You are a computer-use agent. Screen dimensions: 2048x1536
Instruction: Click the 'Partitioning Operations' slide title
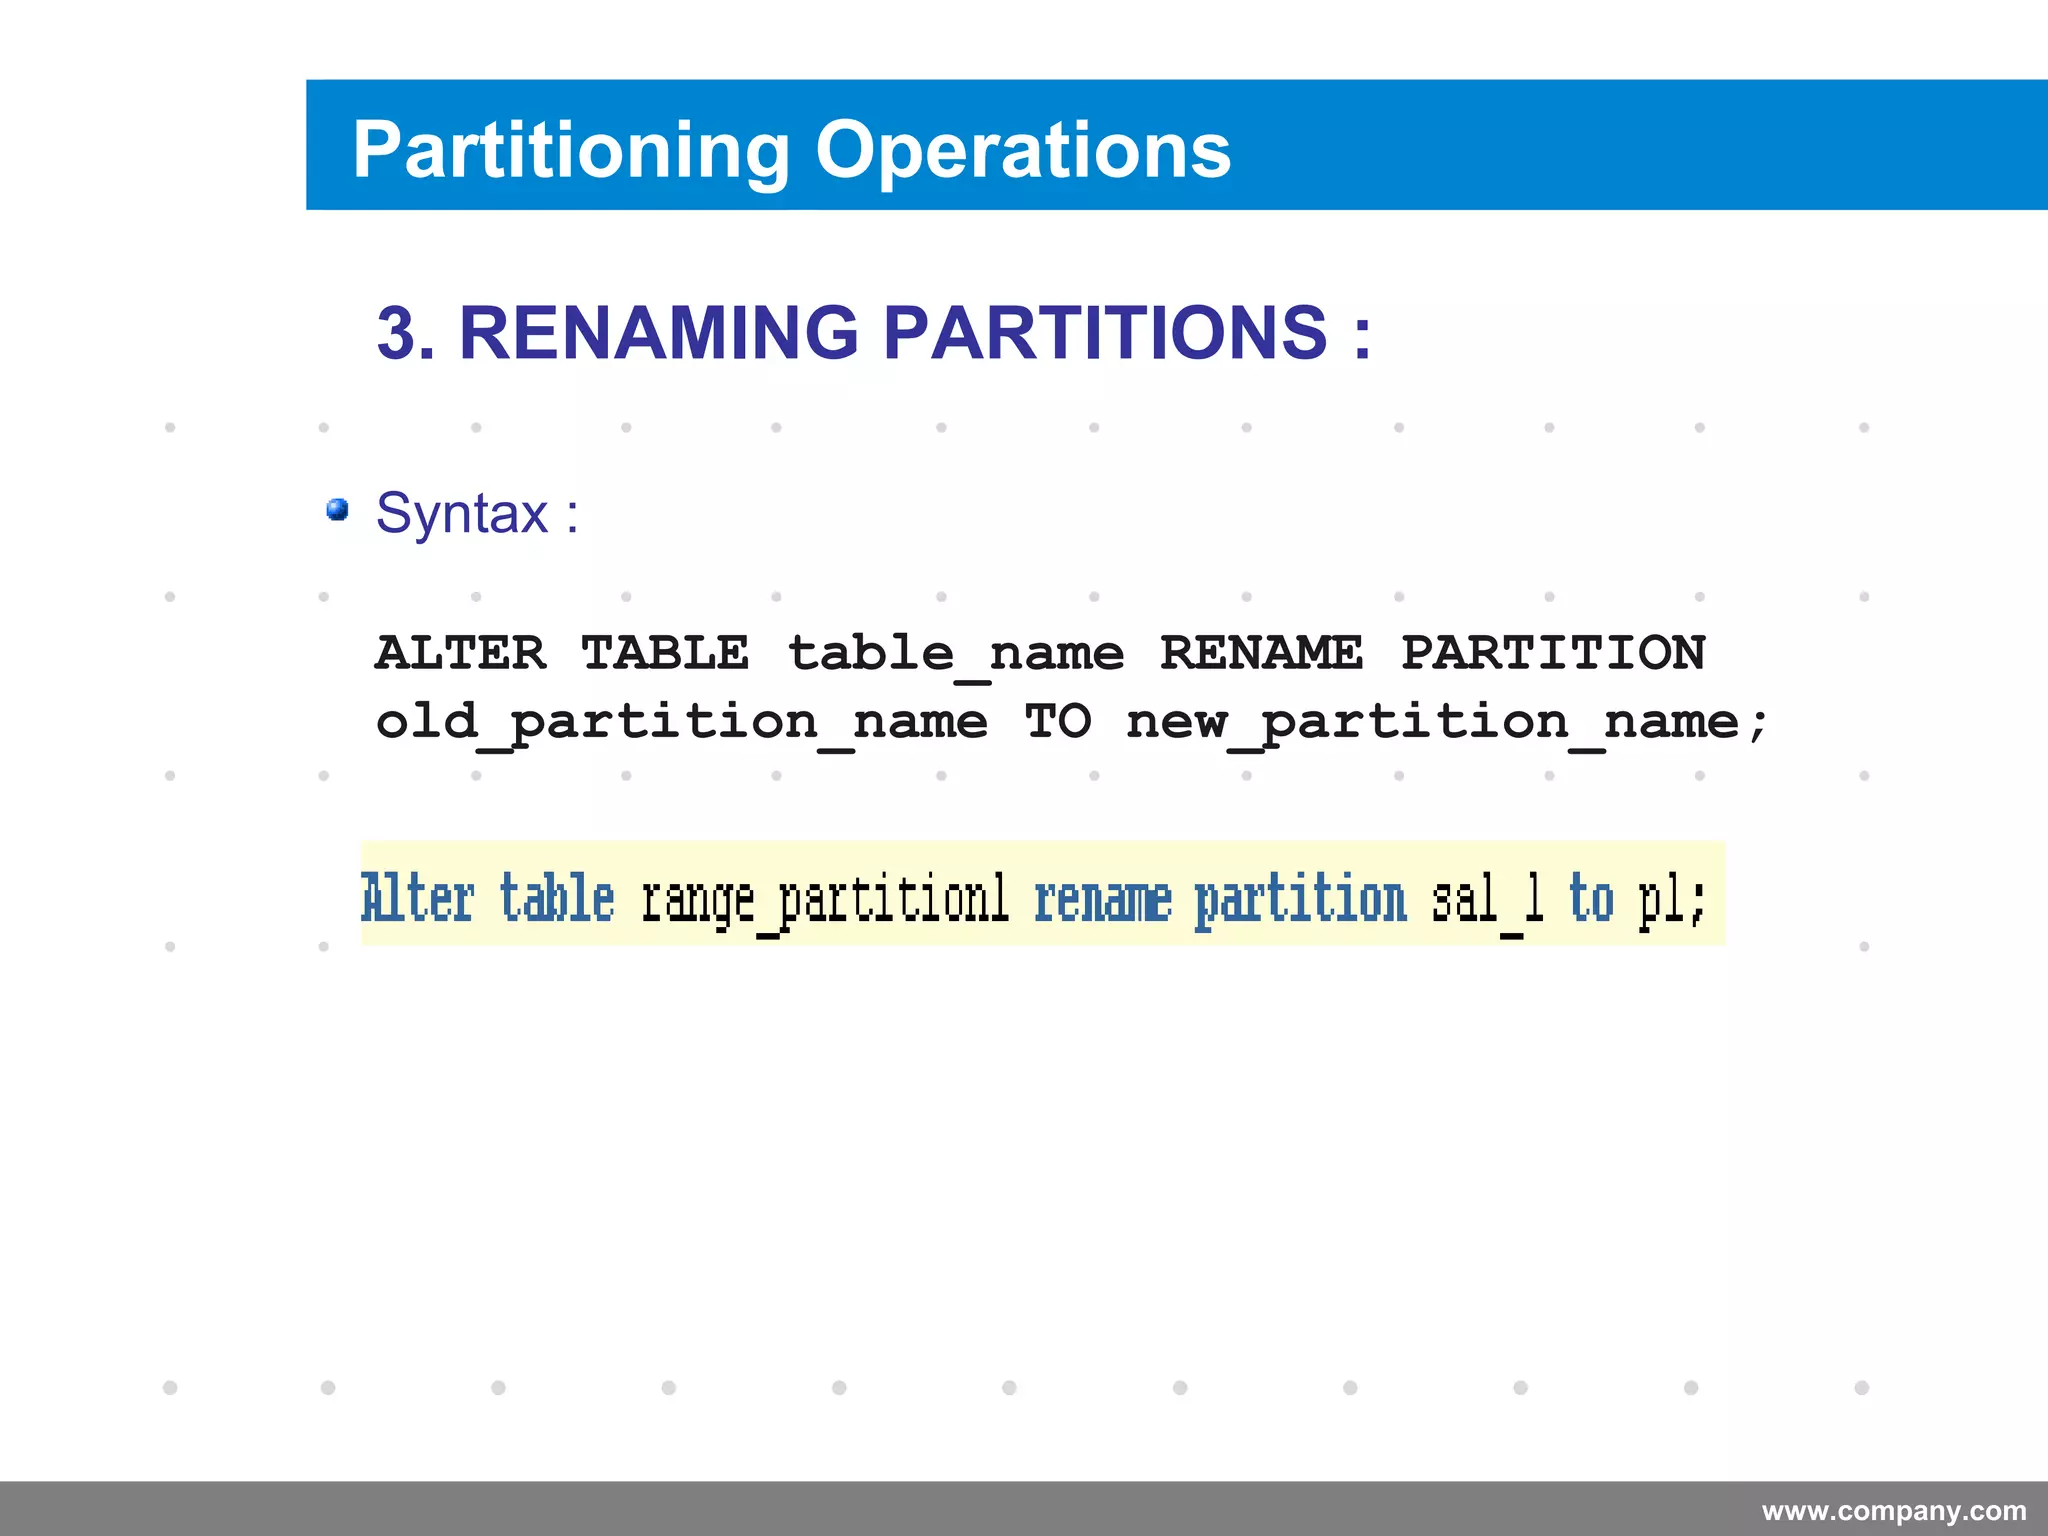tap(791, 150)
